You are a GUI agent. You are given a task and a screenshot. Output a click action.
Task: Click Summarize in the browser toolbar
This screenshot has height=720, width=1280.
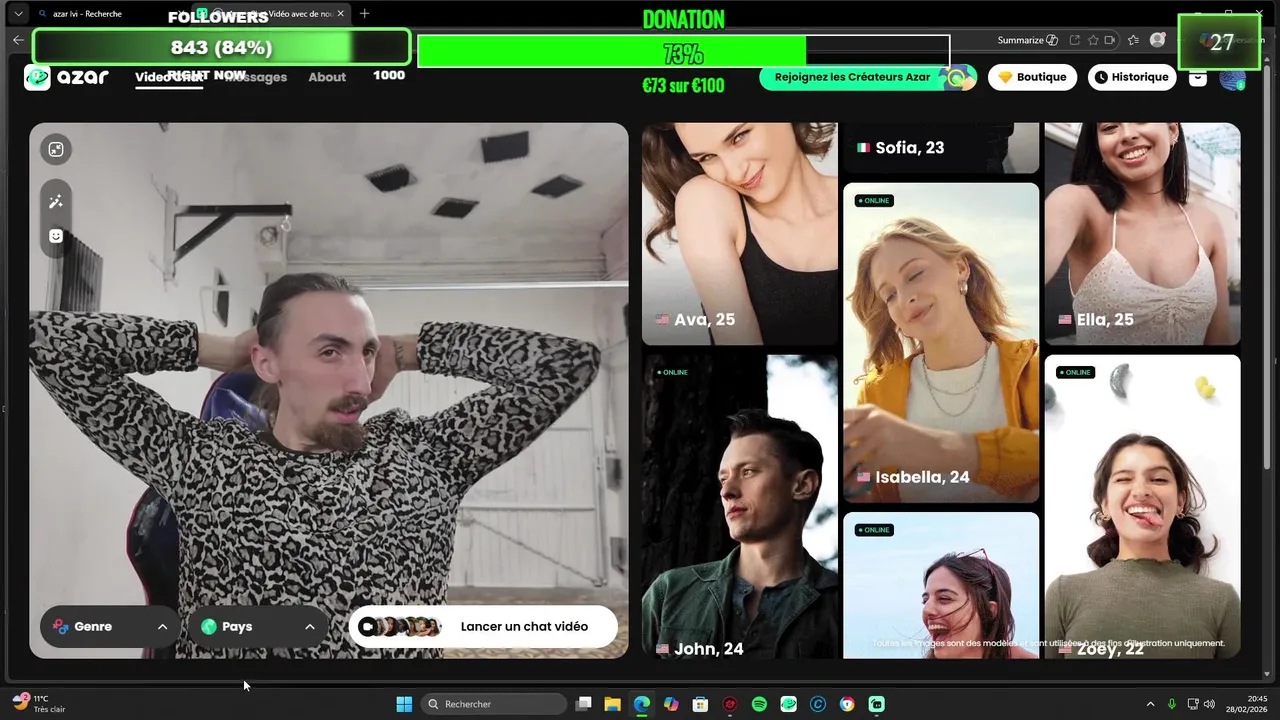(x=1027, y=40)
